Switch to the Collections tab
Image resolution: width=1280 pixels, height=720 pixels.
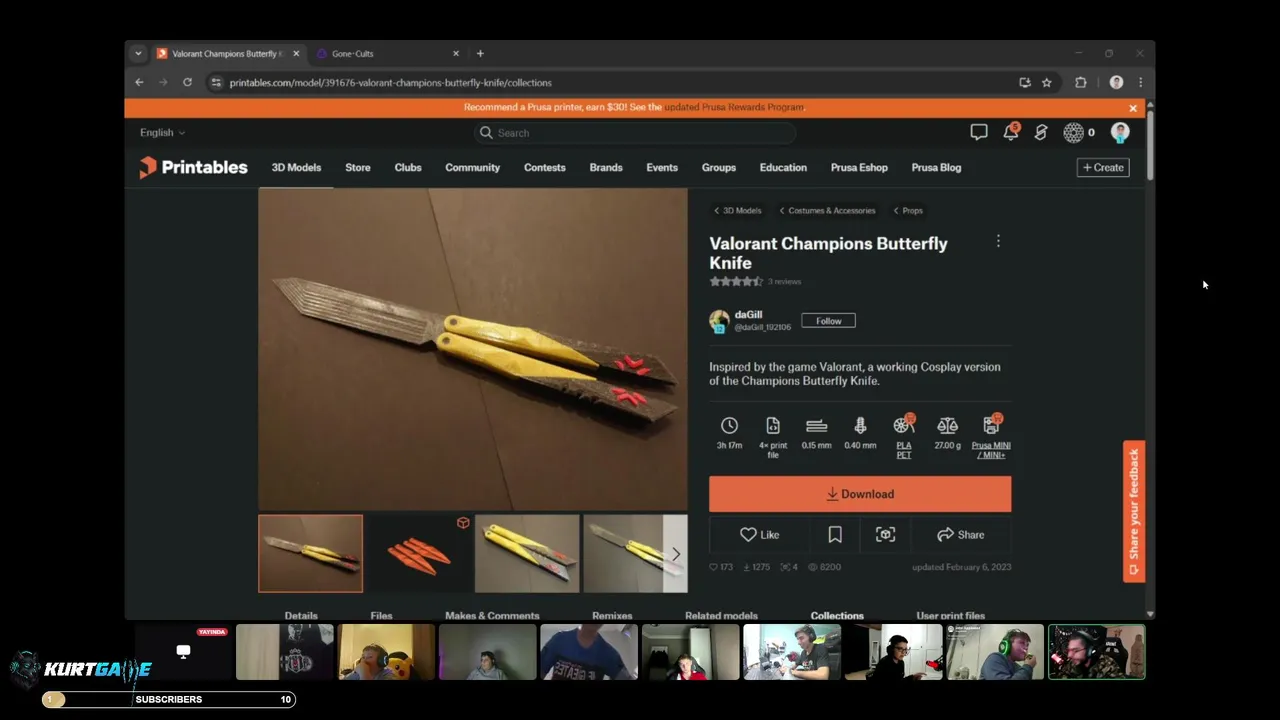point(837,615)
